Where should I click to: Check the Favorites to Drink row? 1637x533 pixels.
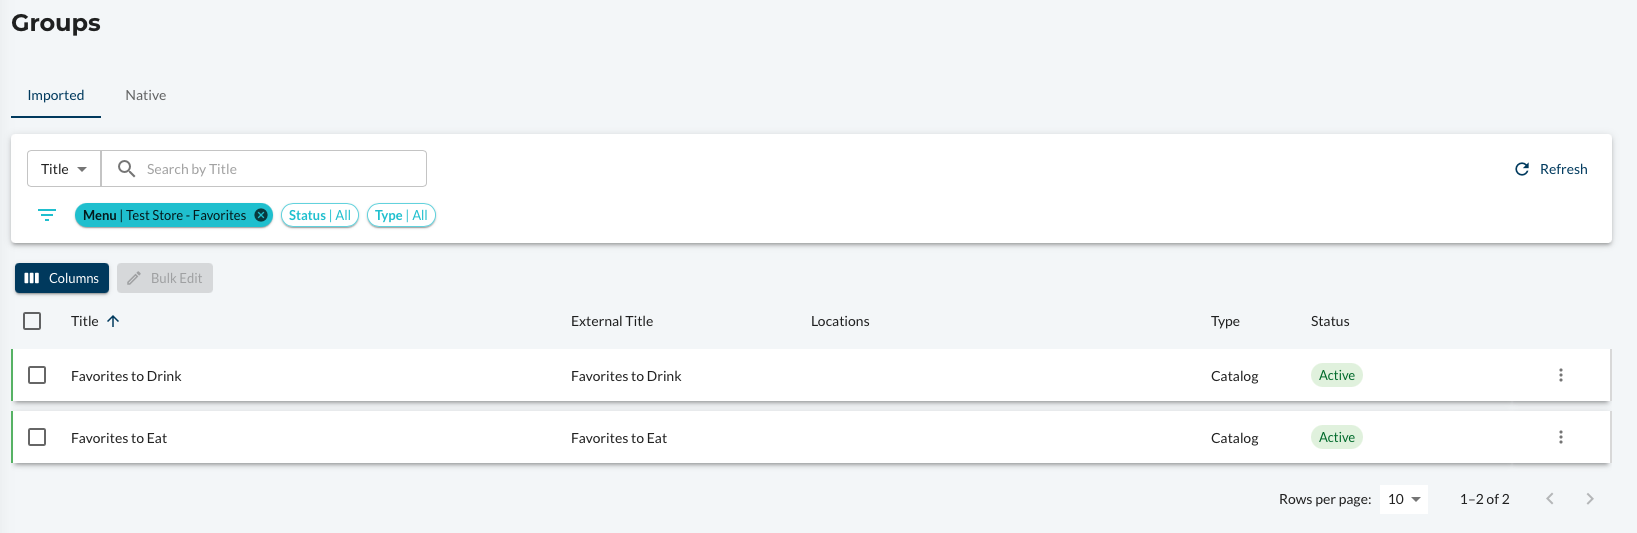click(37, 375)
